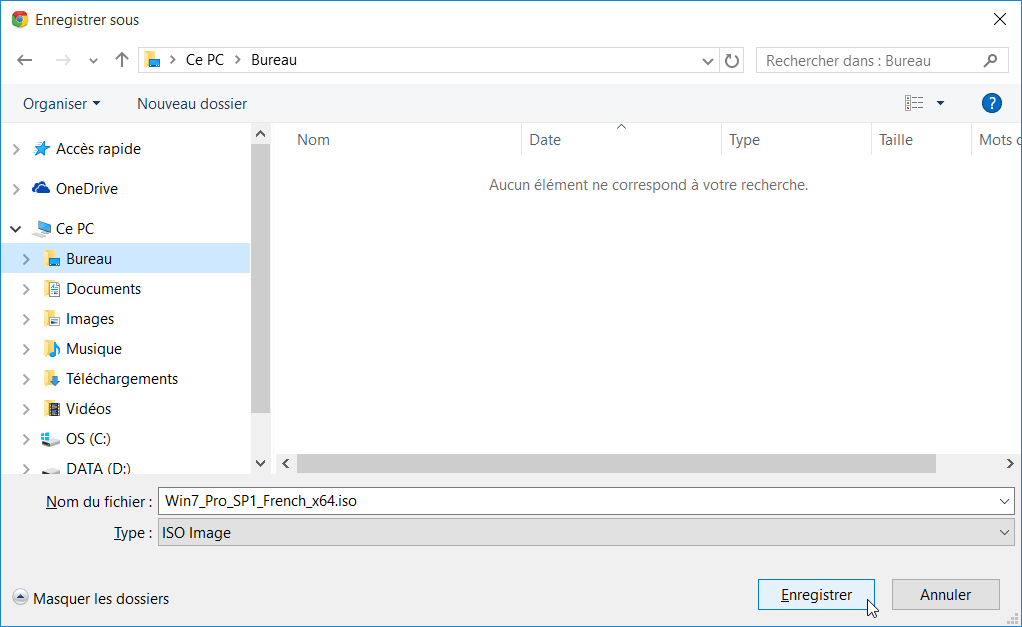Image resolution: width=1022 pixels, height=627 pixels.
Task: Click the Annuler button
Action: click(945, 594)
